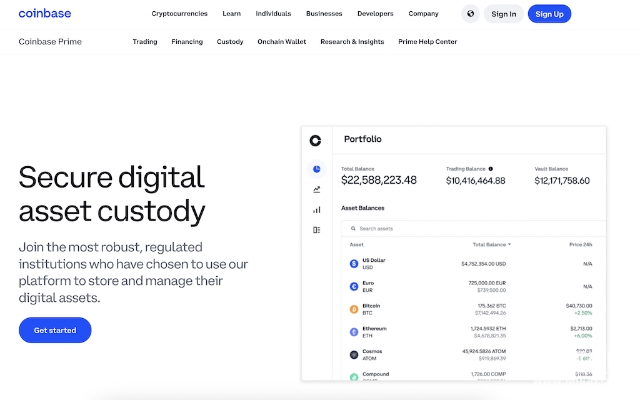Select the Bitcoin row name
The height and width of the screenshot is (400, 640).
click(x=371, y=306)
